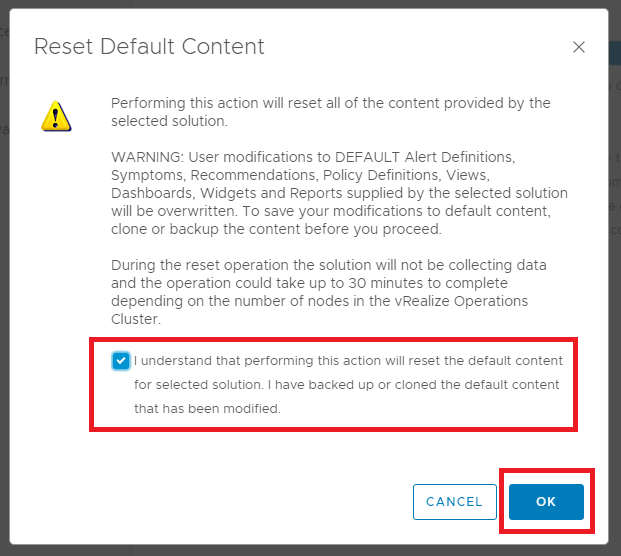
Task: Confirm the reset with OK
Action: [546, 502]
